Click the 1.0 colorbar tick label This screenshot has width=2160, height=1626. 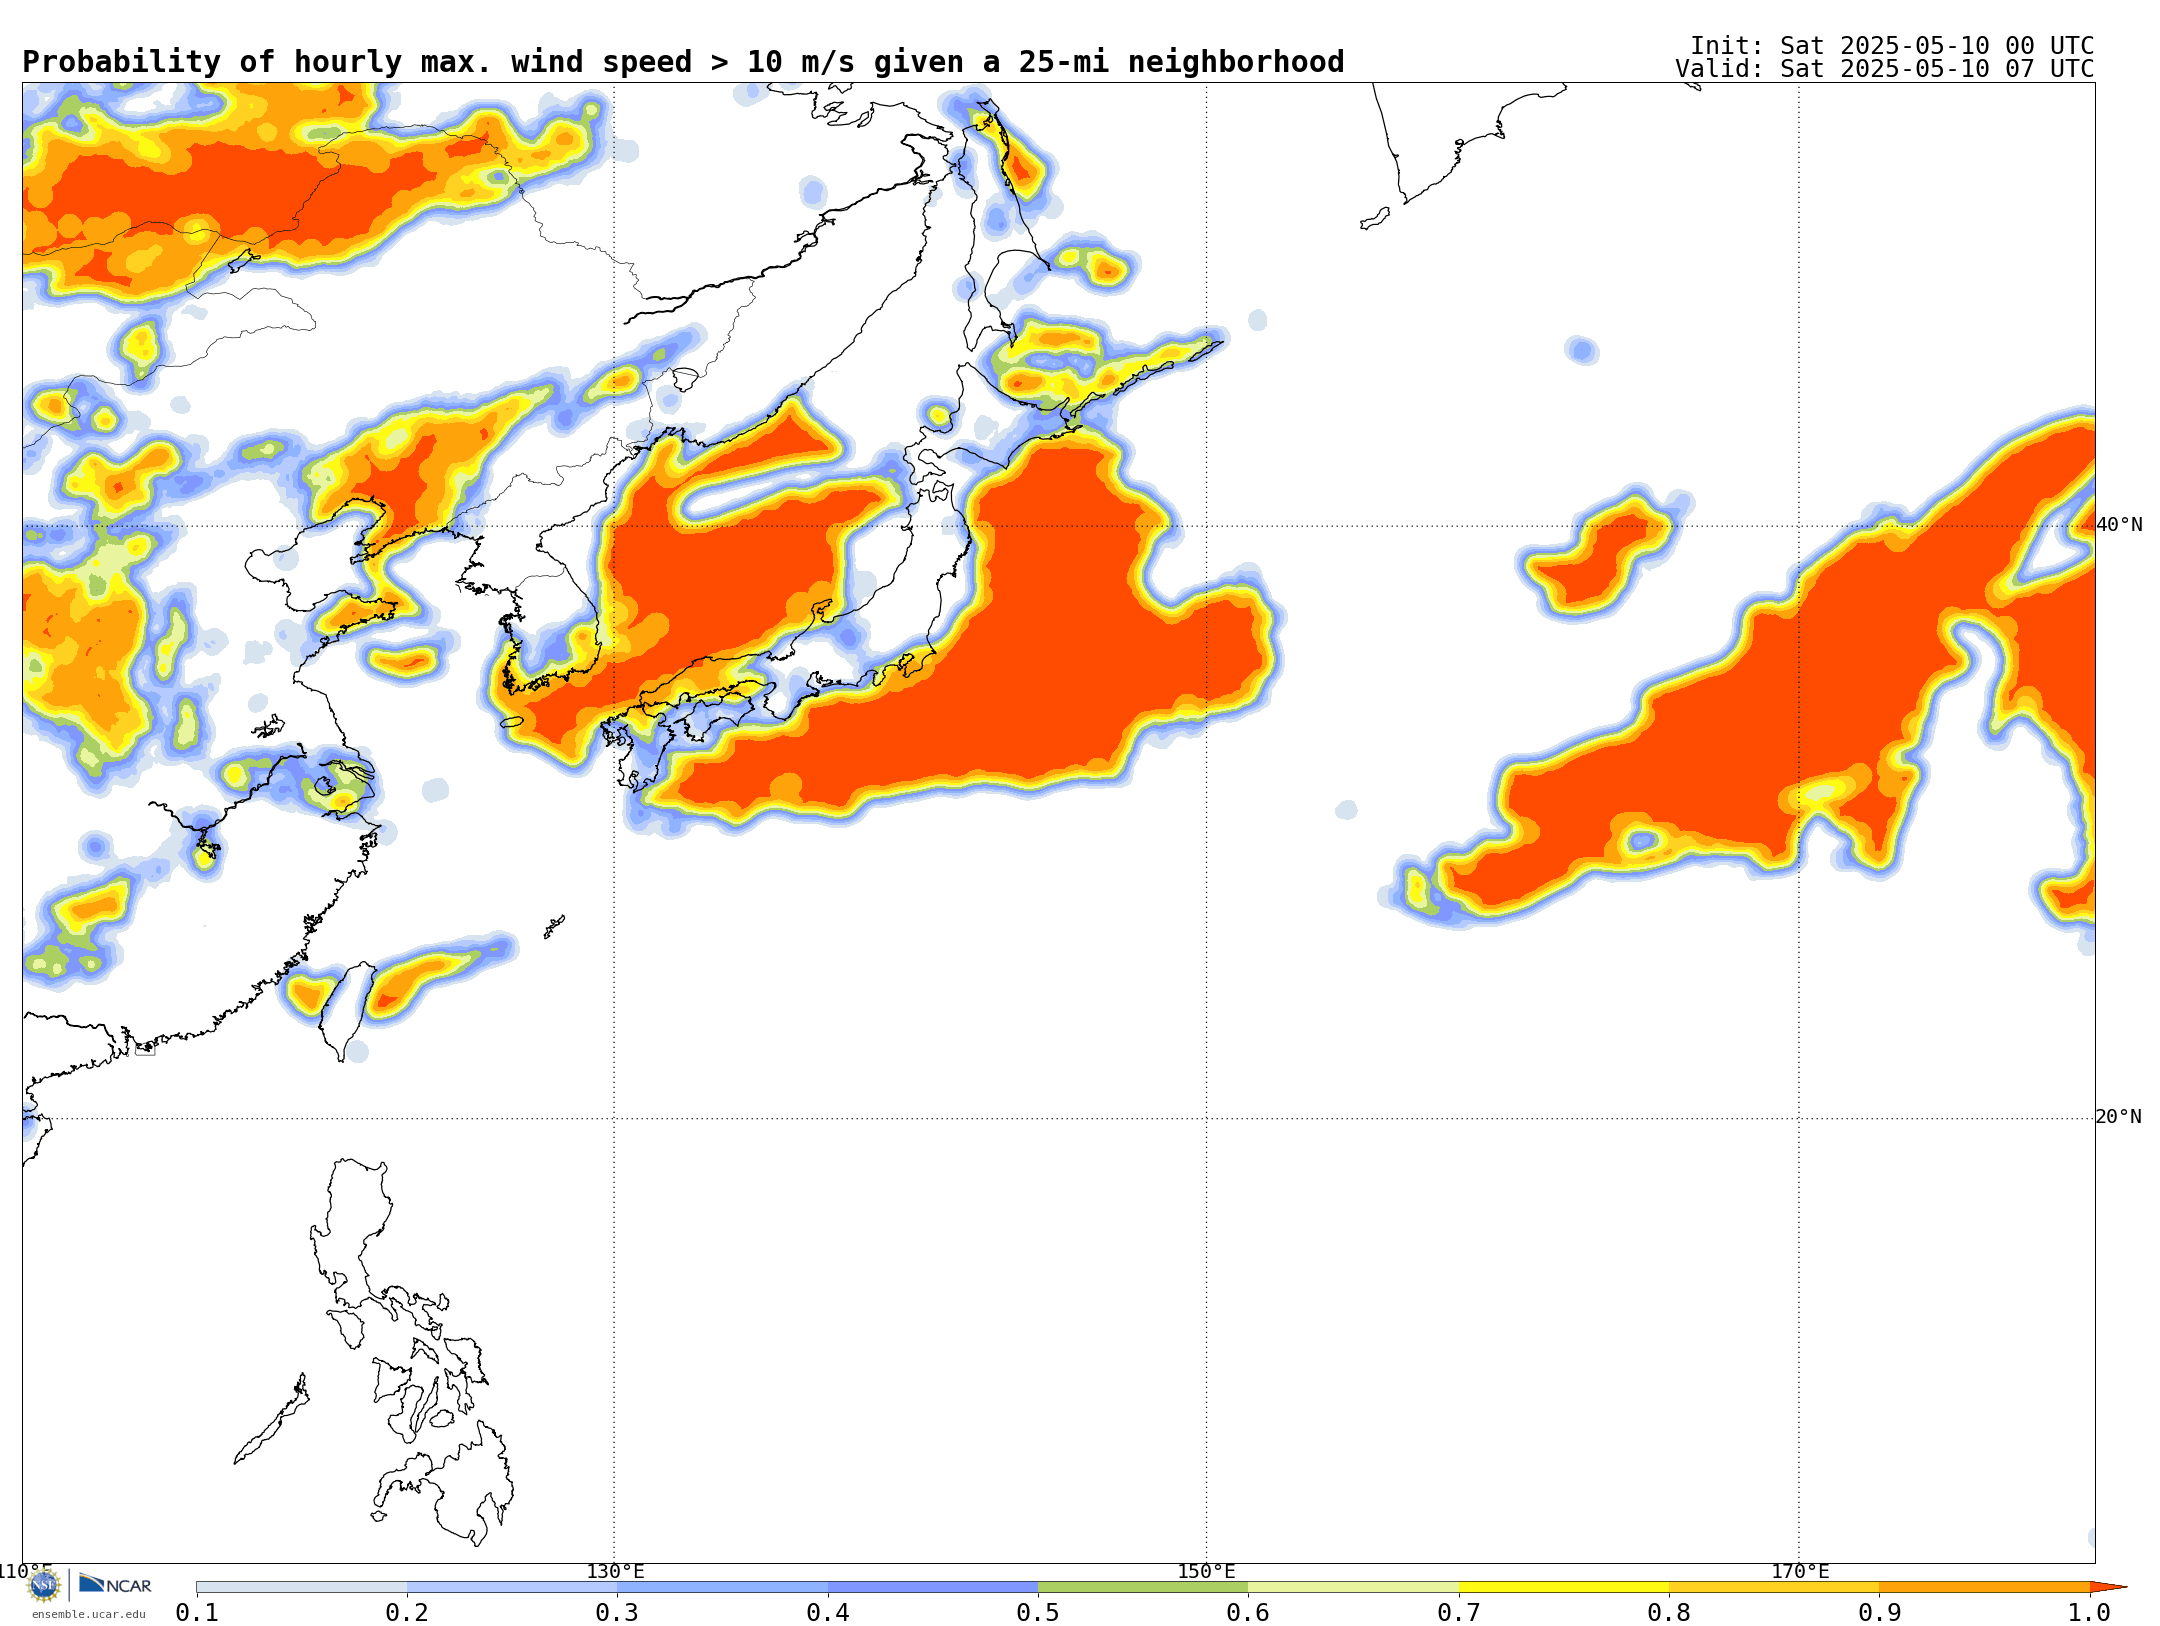click(x=2090, y=1612)
